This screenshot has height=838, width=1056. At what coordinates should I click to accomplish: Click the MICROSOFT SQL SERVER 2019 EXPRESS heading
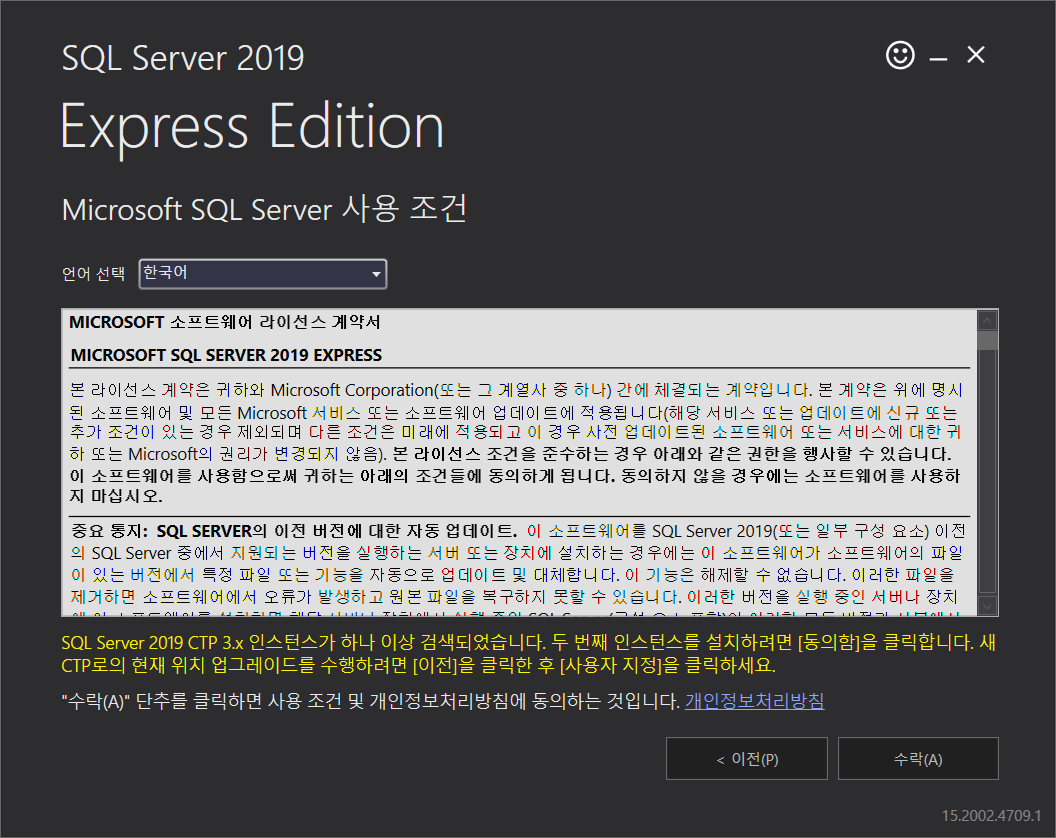(x=226, y=355)
